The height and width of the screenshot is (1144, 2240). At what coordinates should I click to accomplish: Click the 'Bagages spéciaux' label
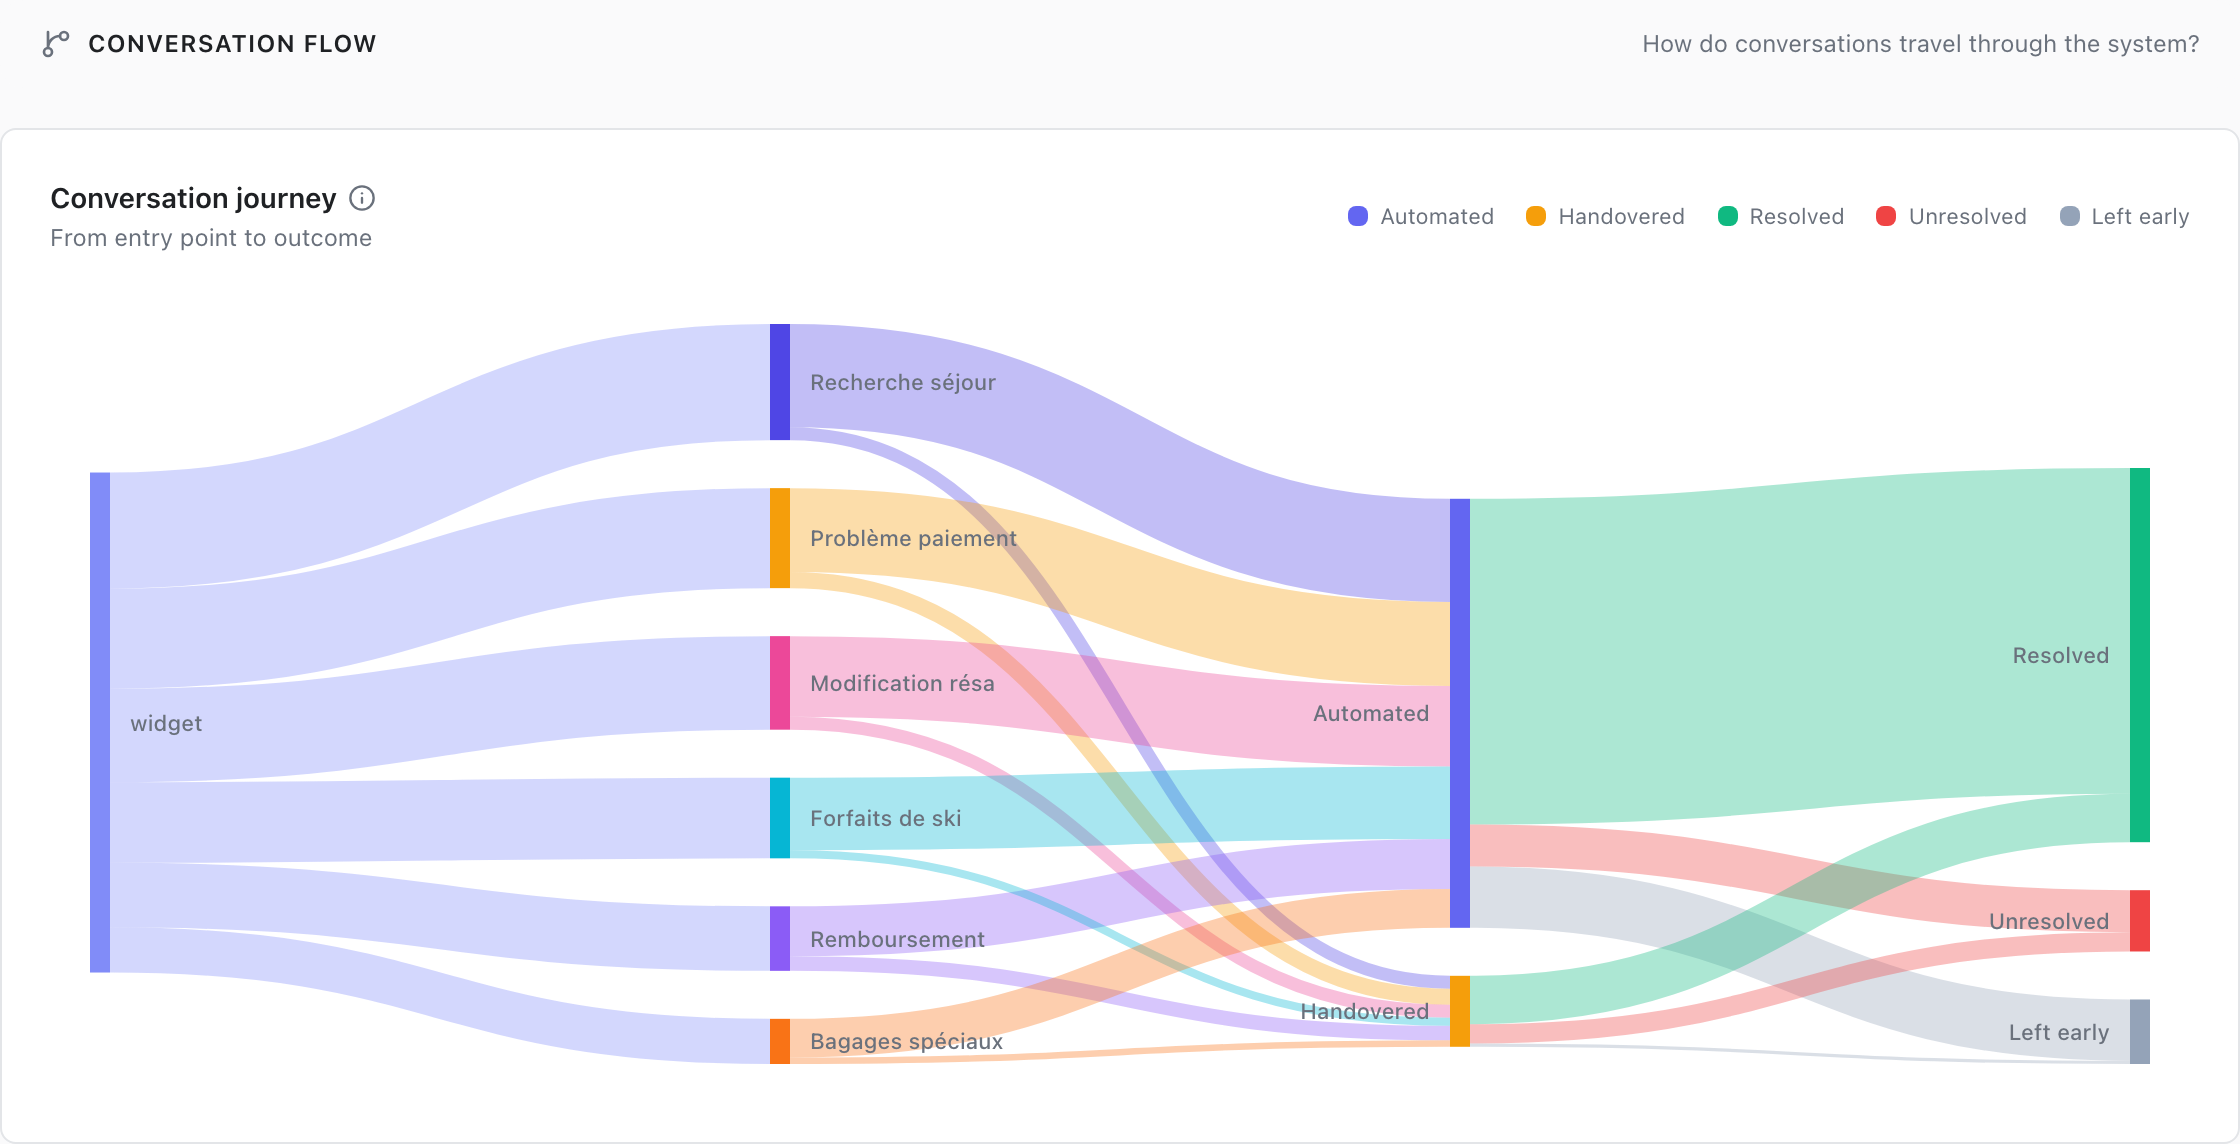(x=906, y=1041)
